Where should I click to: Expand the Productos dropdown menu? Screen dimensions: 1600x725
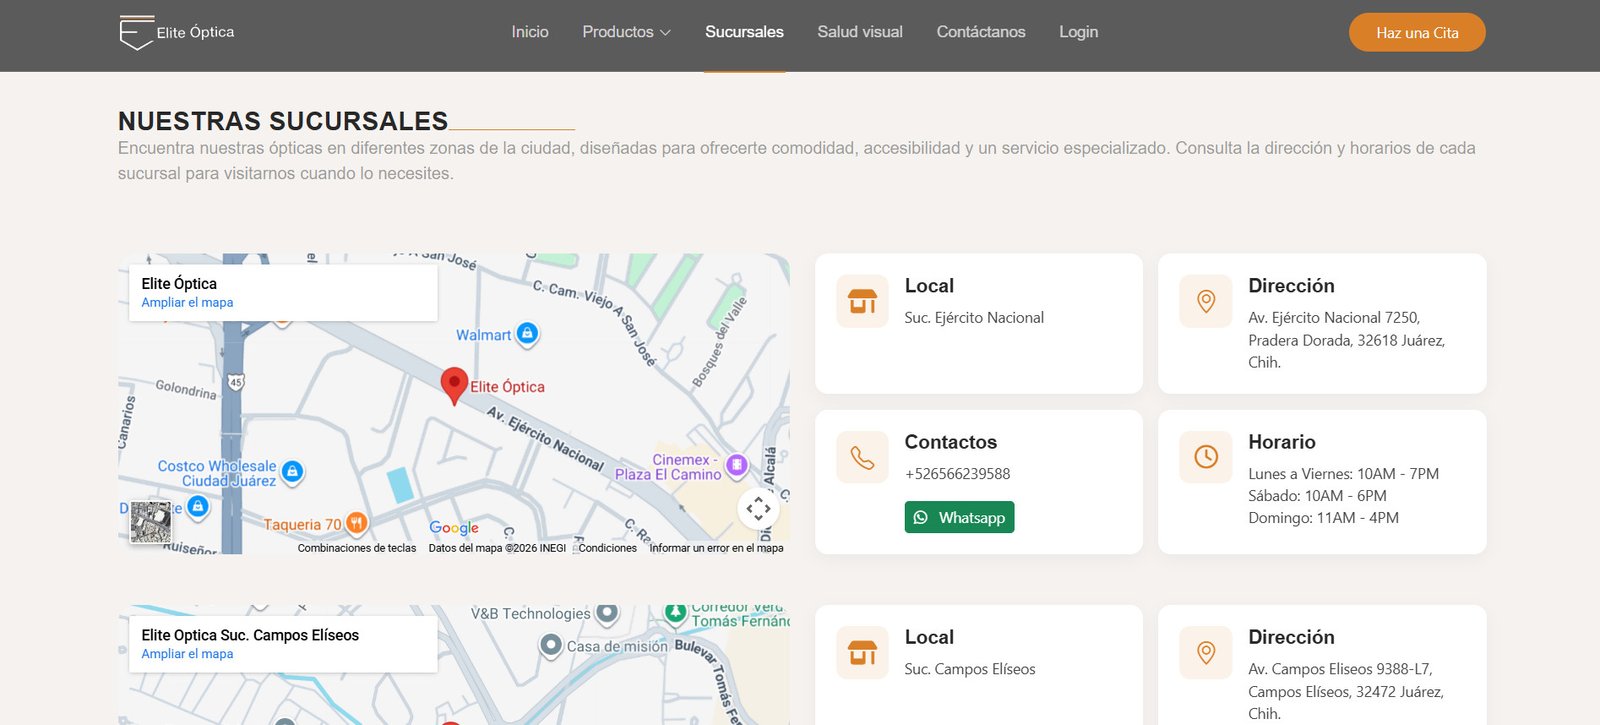[x=626, y=32]
